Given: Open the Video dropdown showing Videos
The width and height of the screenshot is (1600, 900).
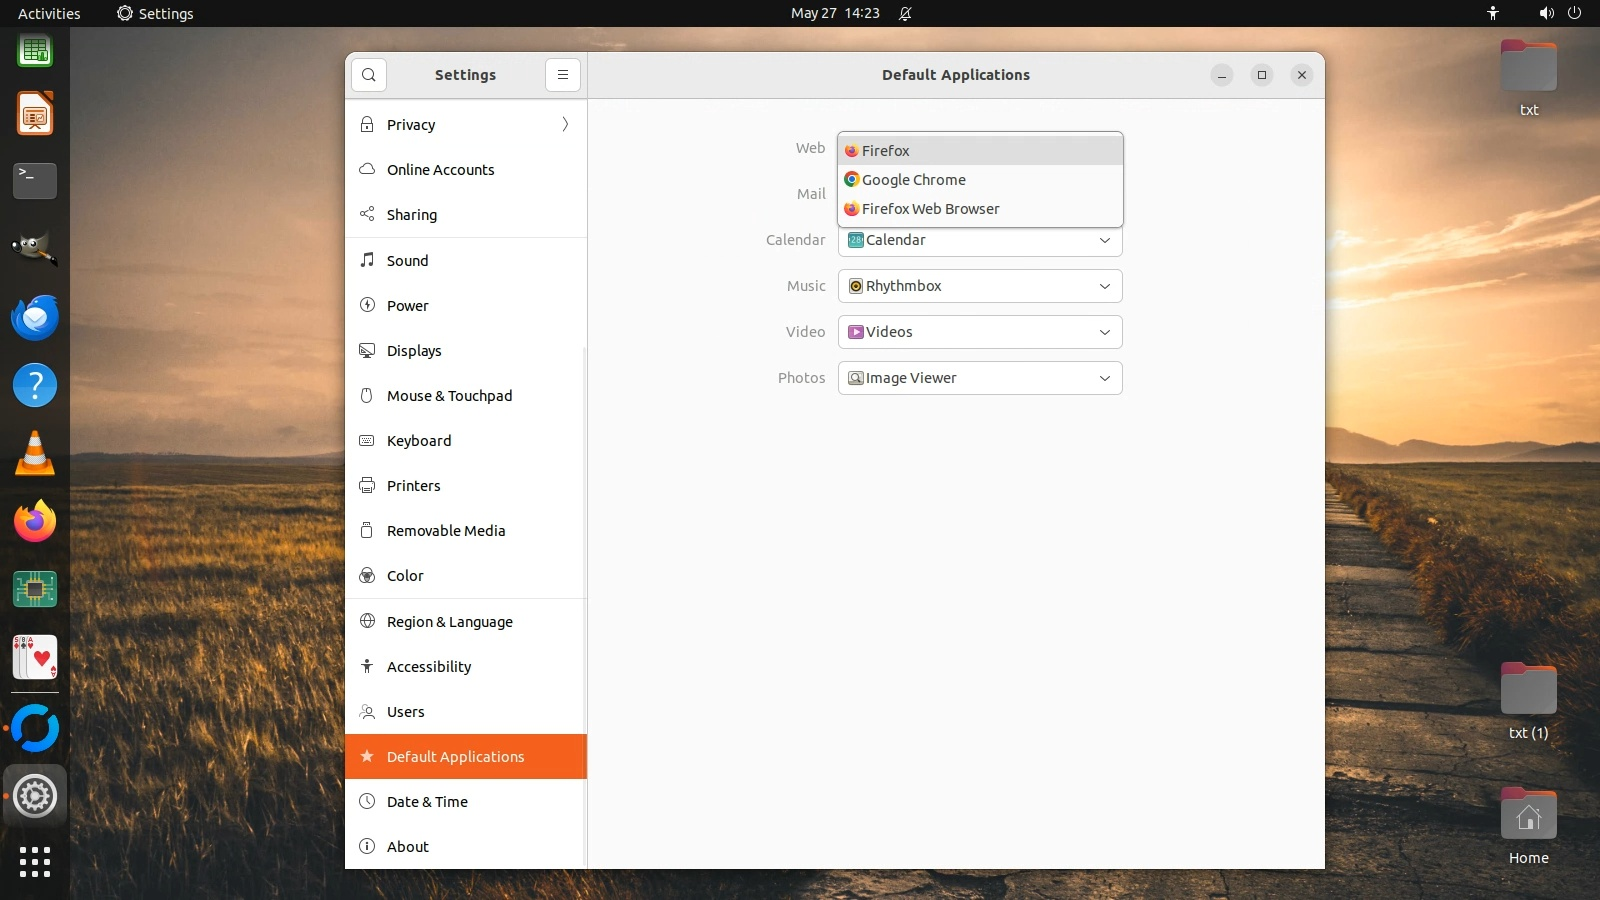Looking at the screenshot, I should [979, 332].
